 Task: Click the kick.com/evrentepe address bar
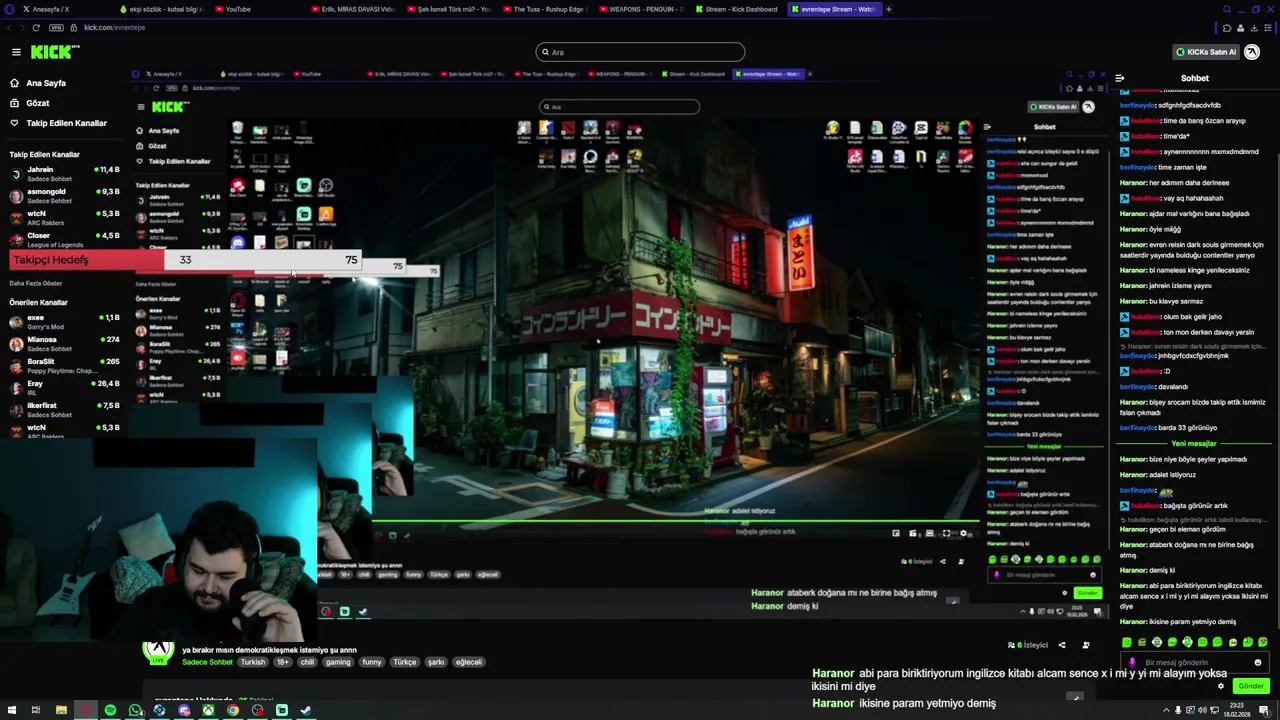pos(115,27)
